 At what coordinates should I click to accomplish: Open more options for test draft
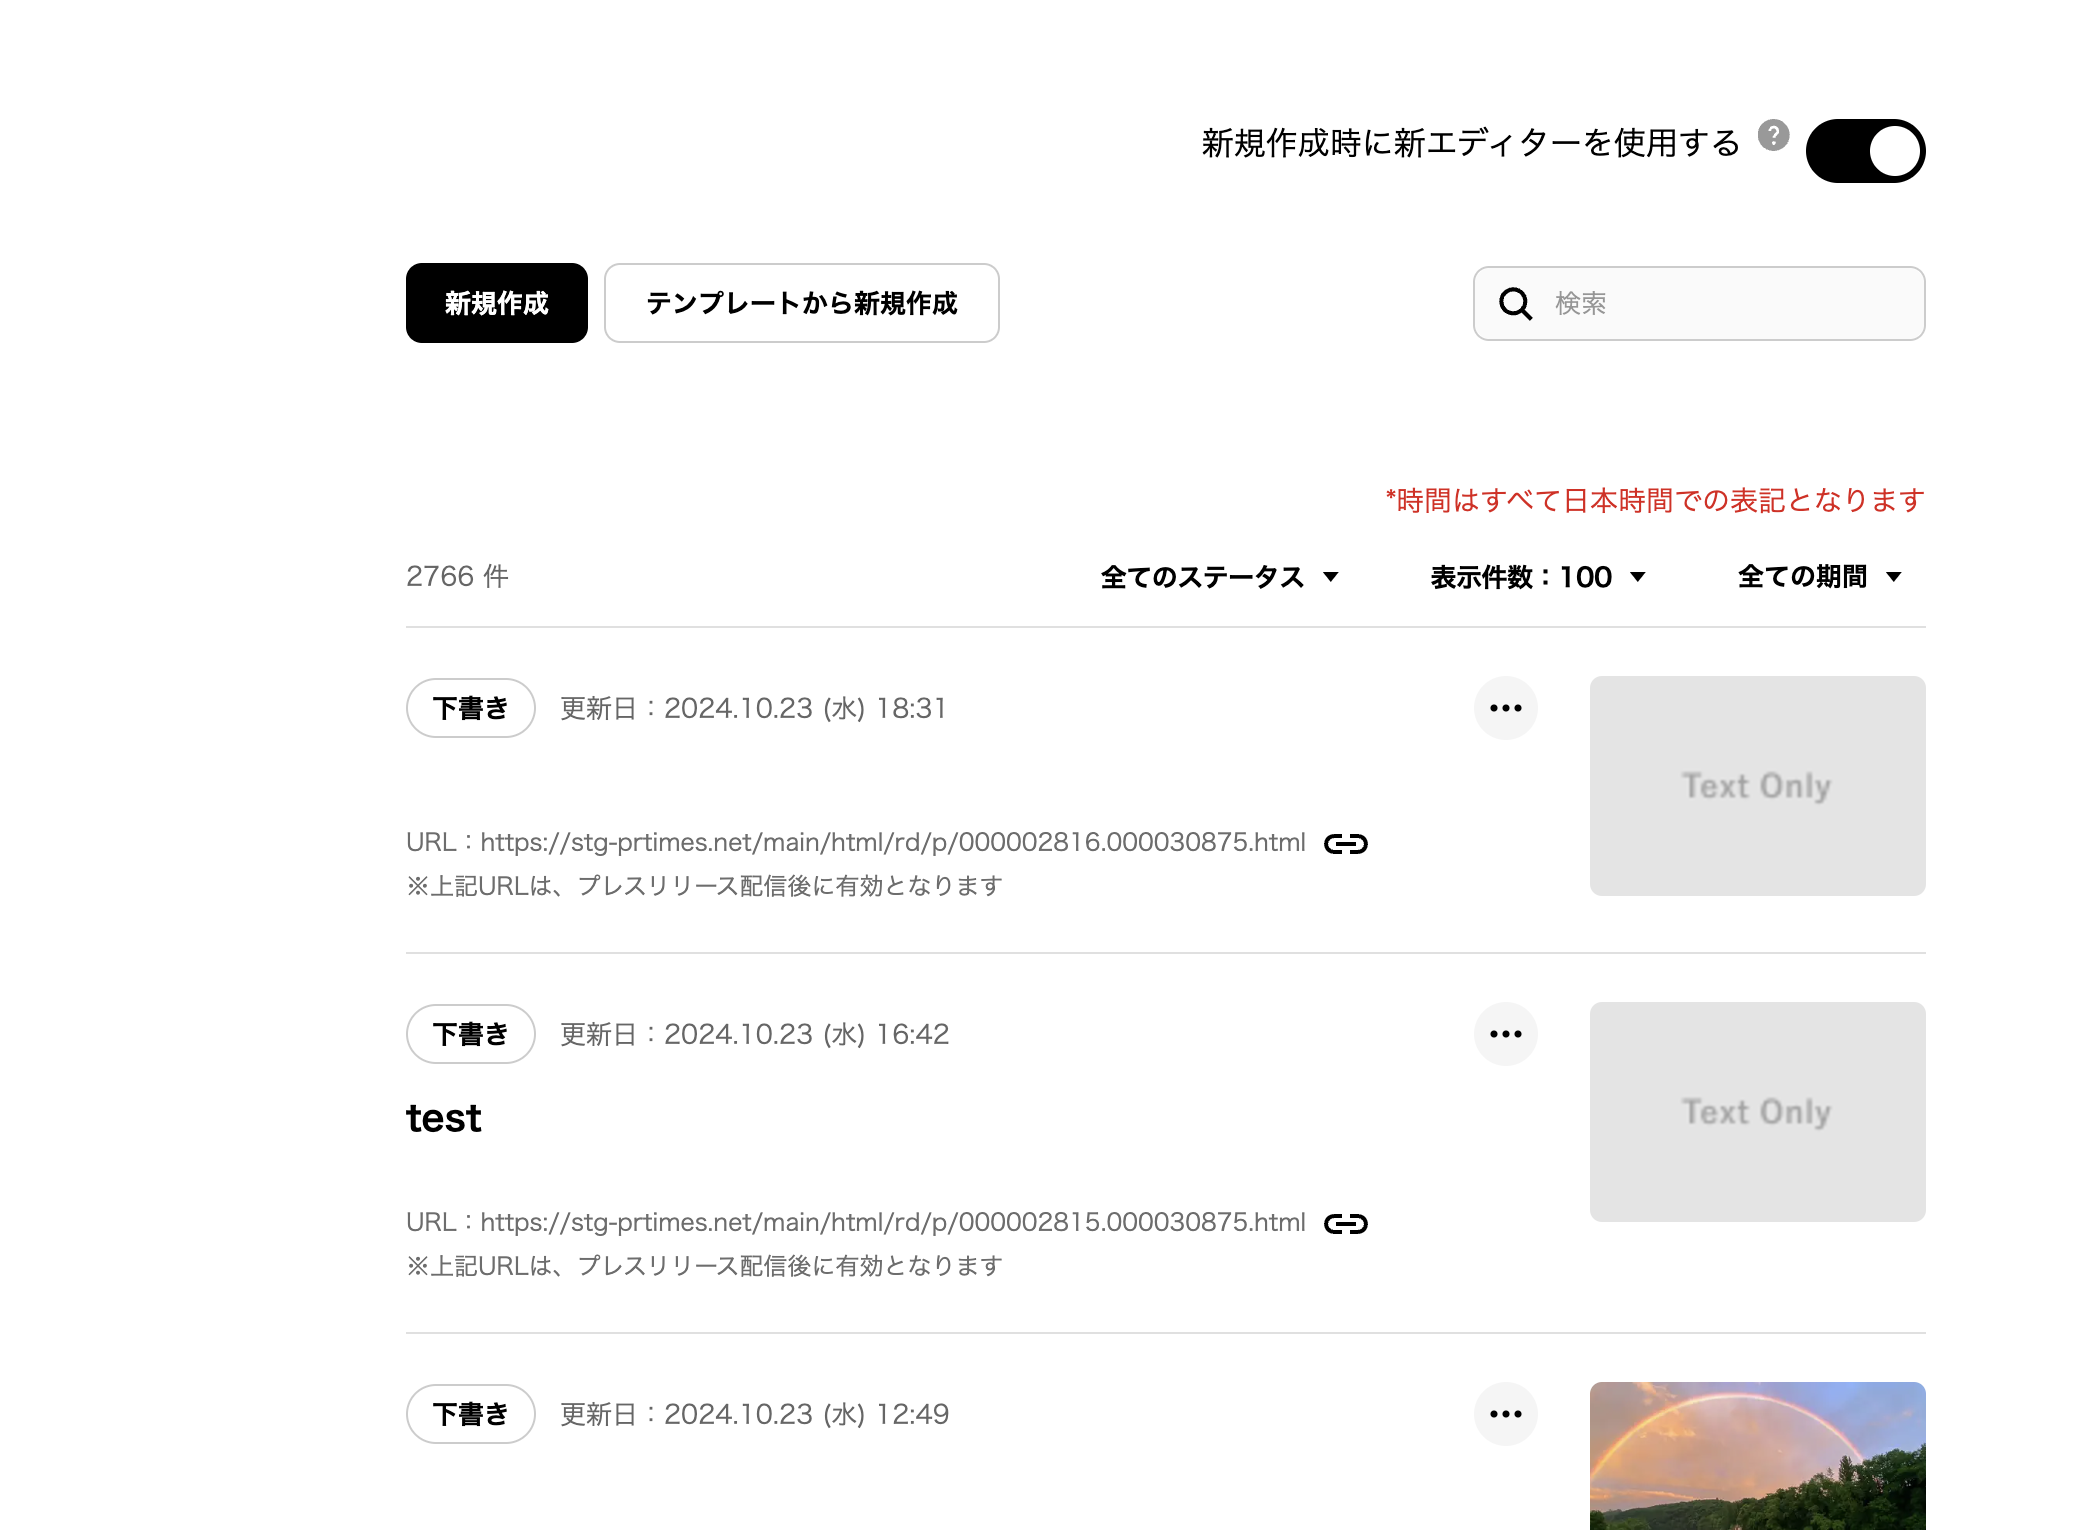1505,1034
